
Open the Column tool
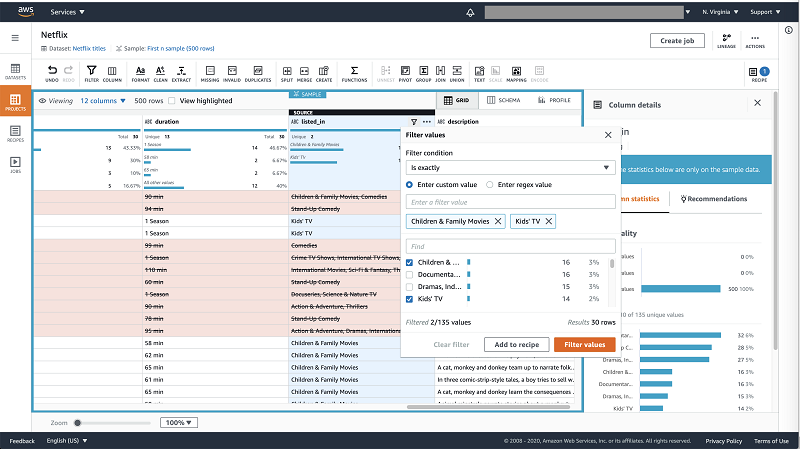point(112,73)
